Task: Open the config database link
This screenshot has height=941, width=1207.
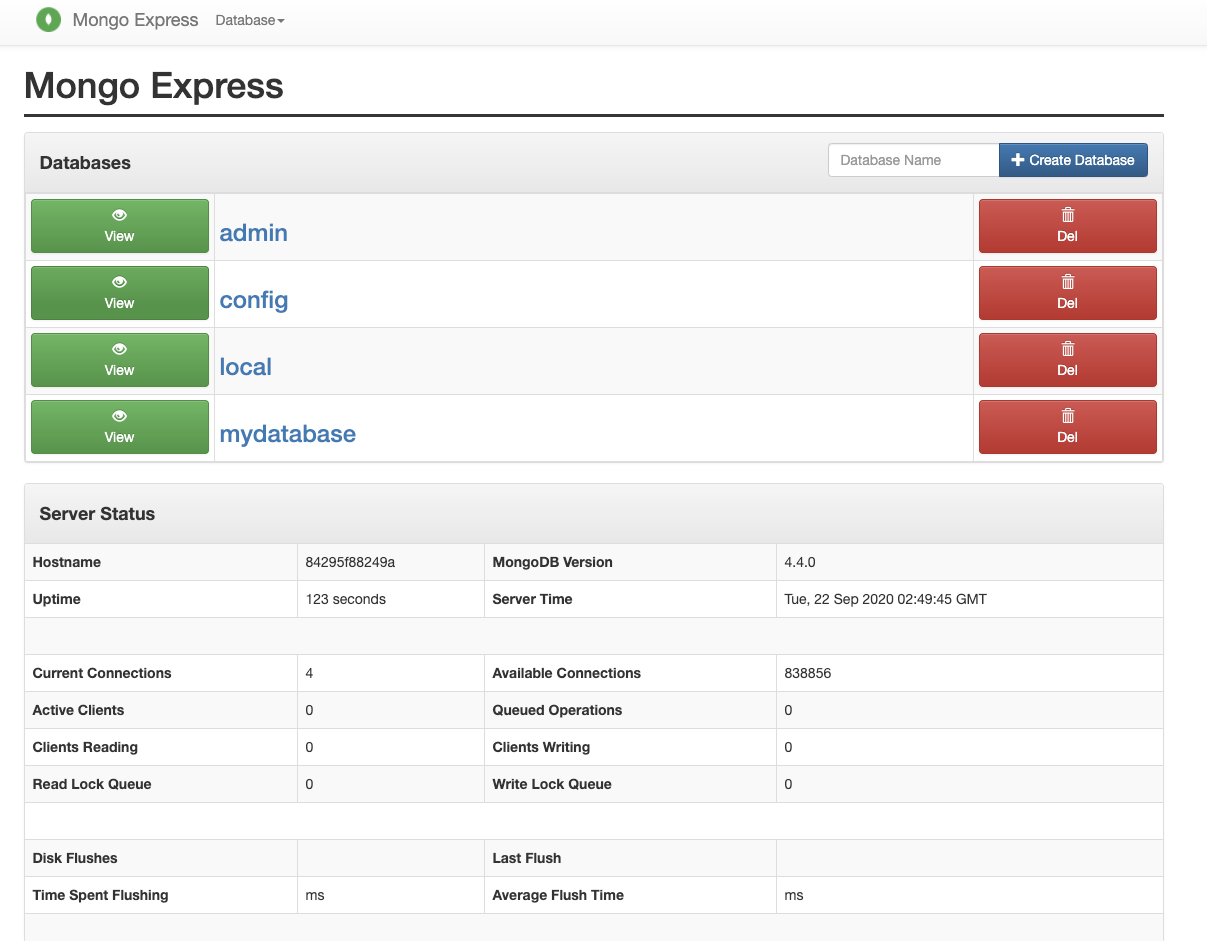Action: tap(254, 300)
